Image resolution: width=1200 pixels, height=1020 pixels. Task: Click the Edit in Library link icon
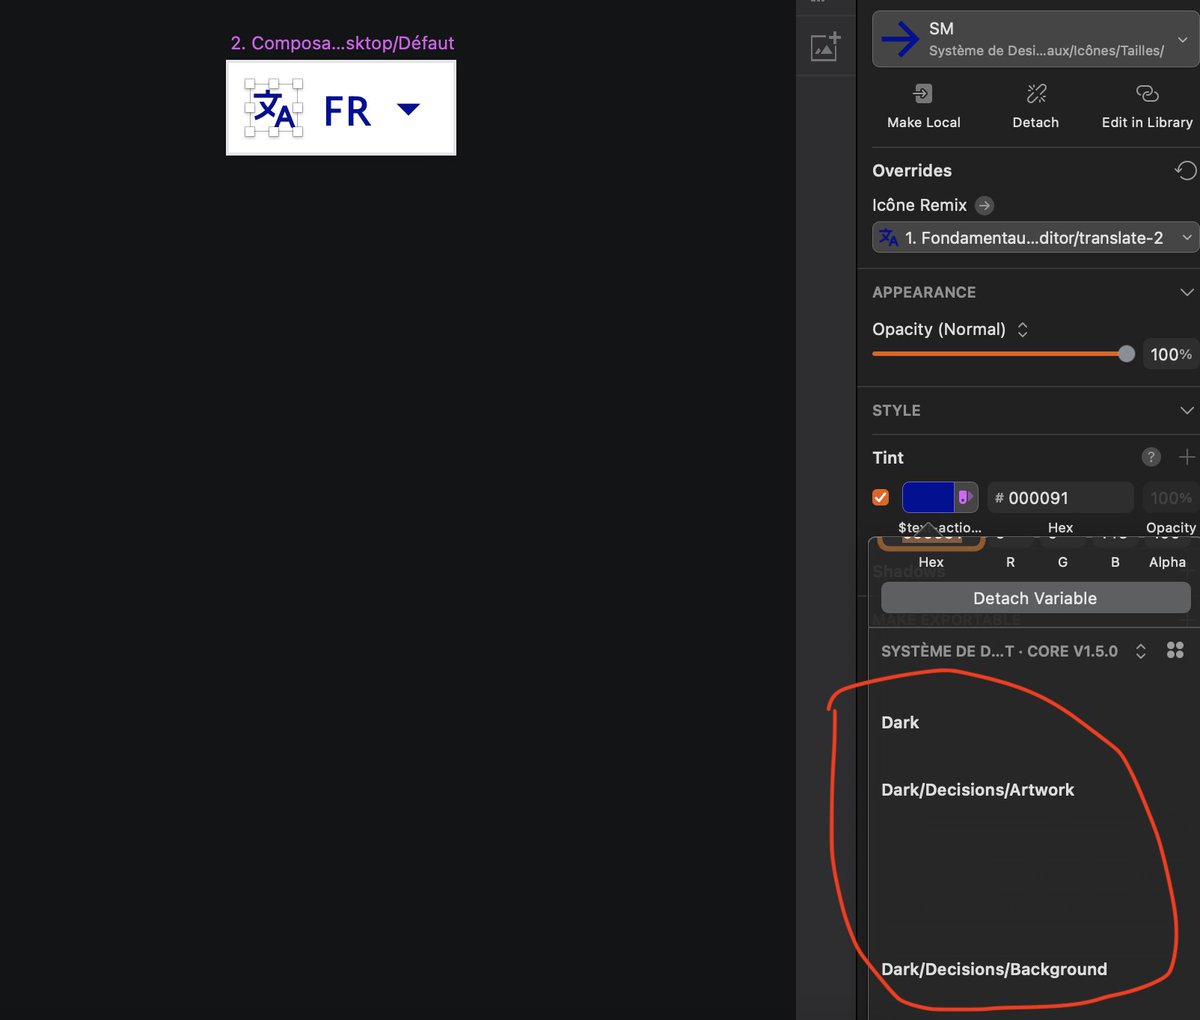coord(1147,93)
